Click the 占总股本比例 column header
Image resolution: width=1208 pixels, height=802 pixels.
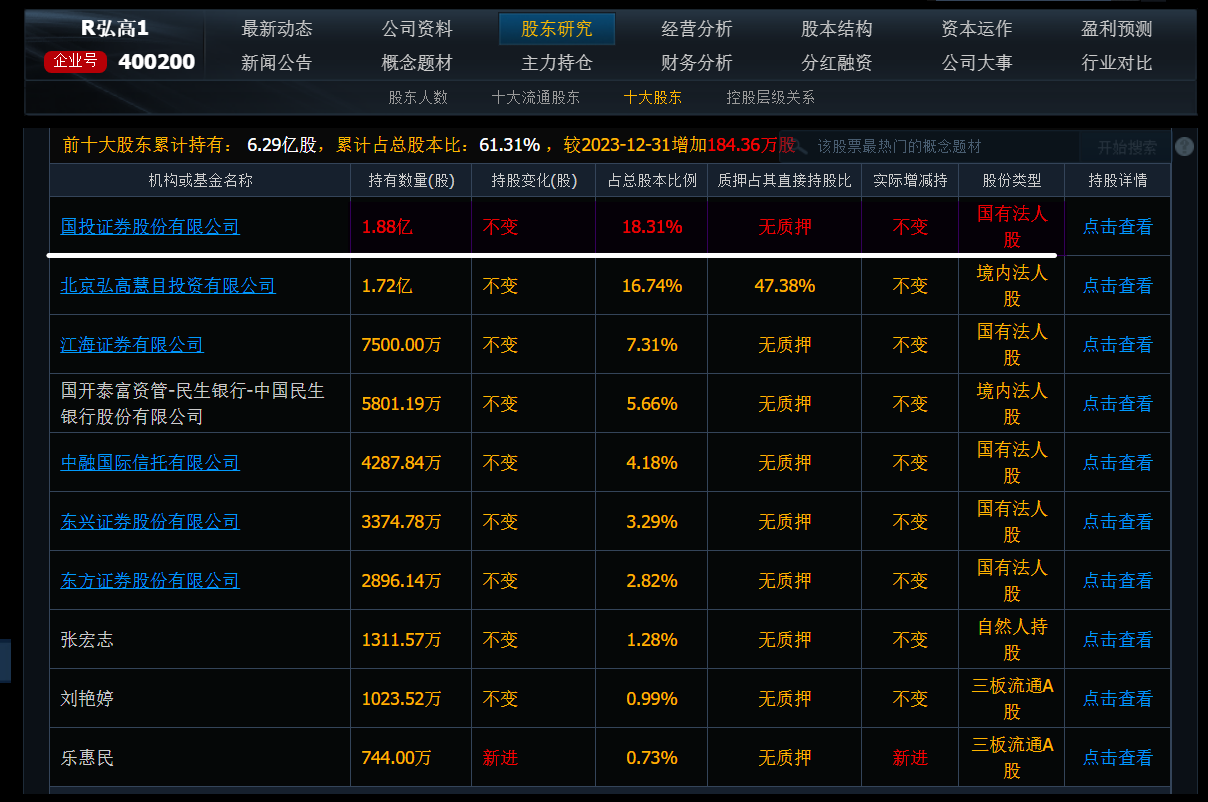coord(652,181)
